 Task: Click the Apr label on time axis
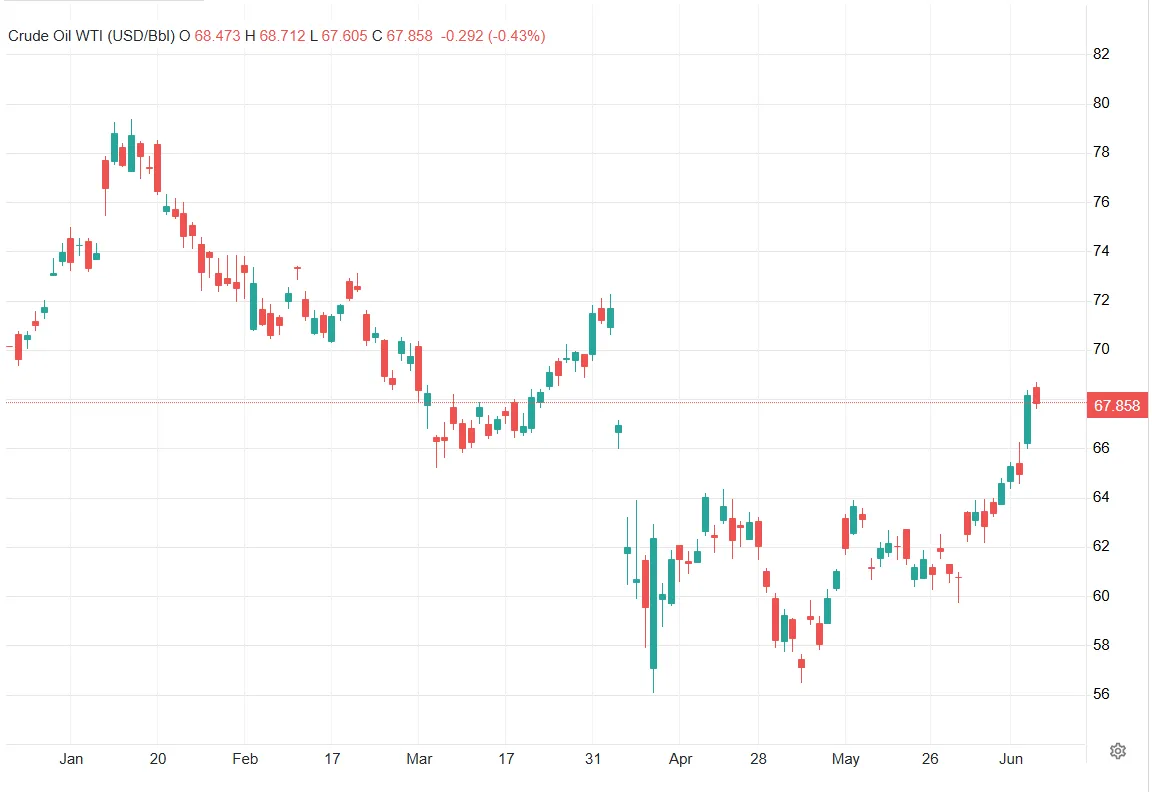tap(680, 759)
